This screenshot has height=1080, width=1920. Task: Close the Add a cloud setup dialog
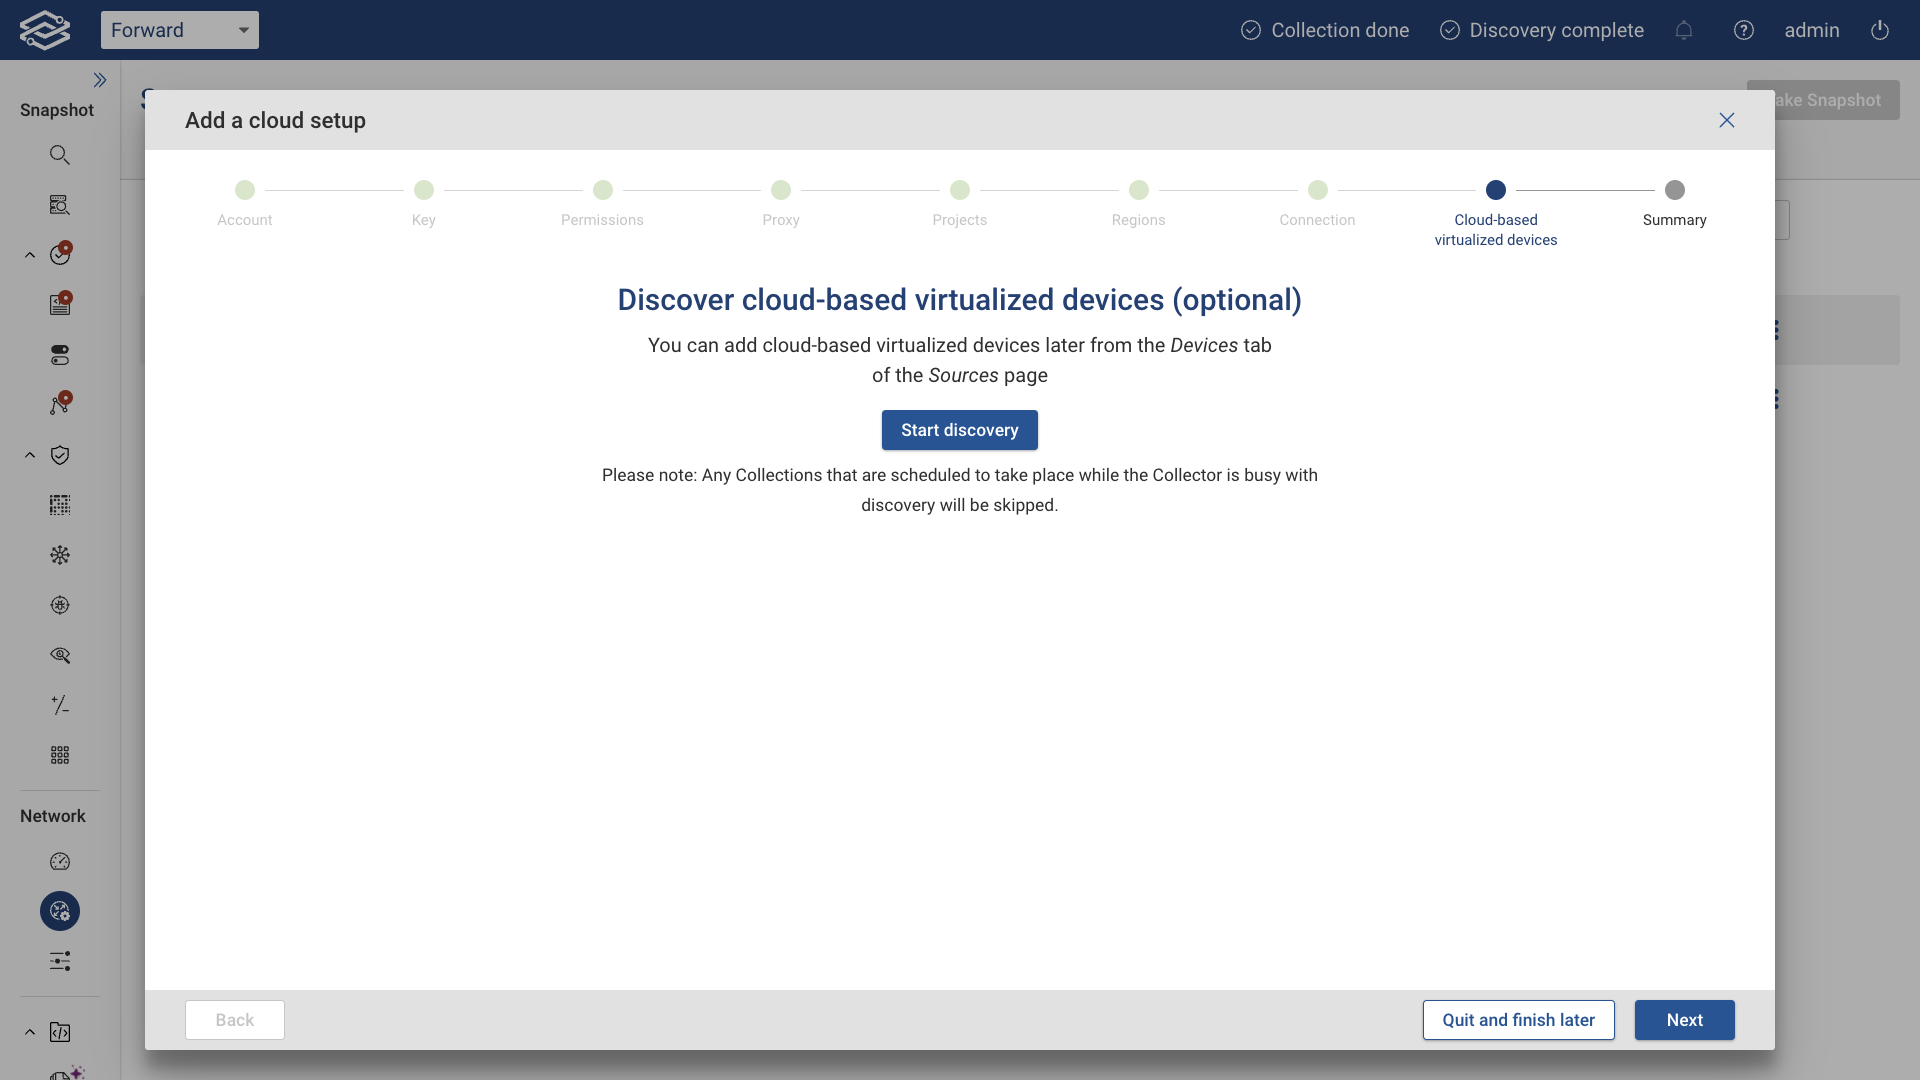(1726, 120)
